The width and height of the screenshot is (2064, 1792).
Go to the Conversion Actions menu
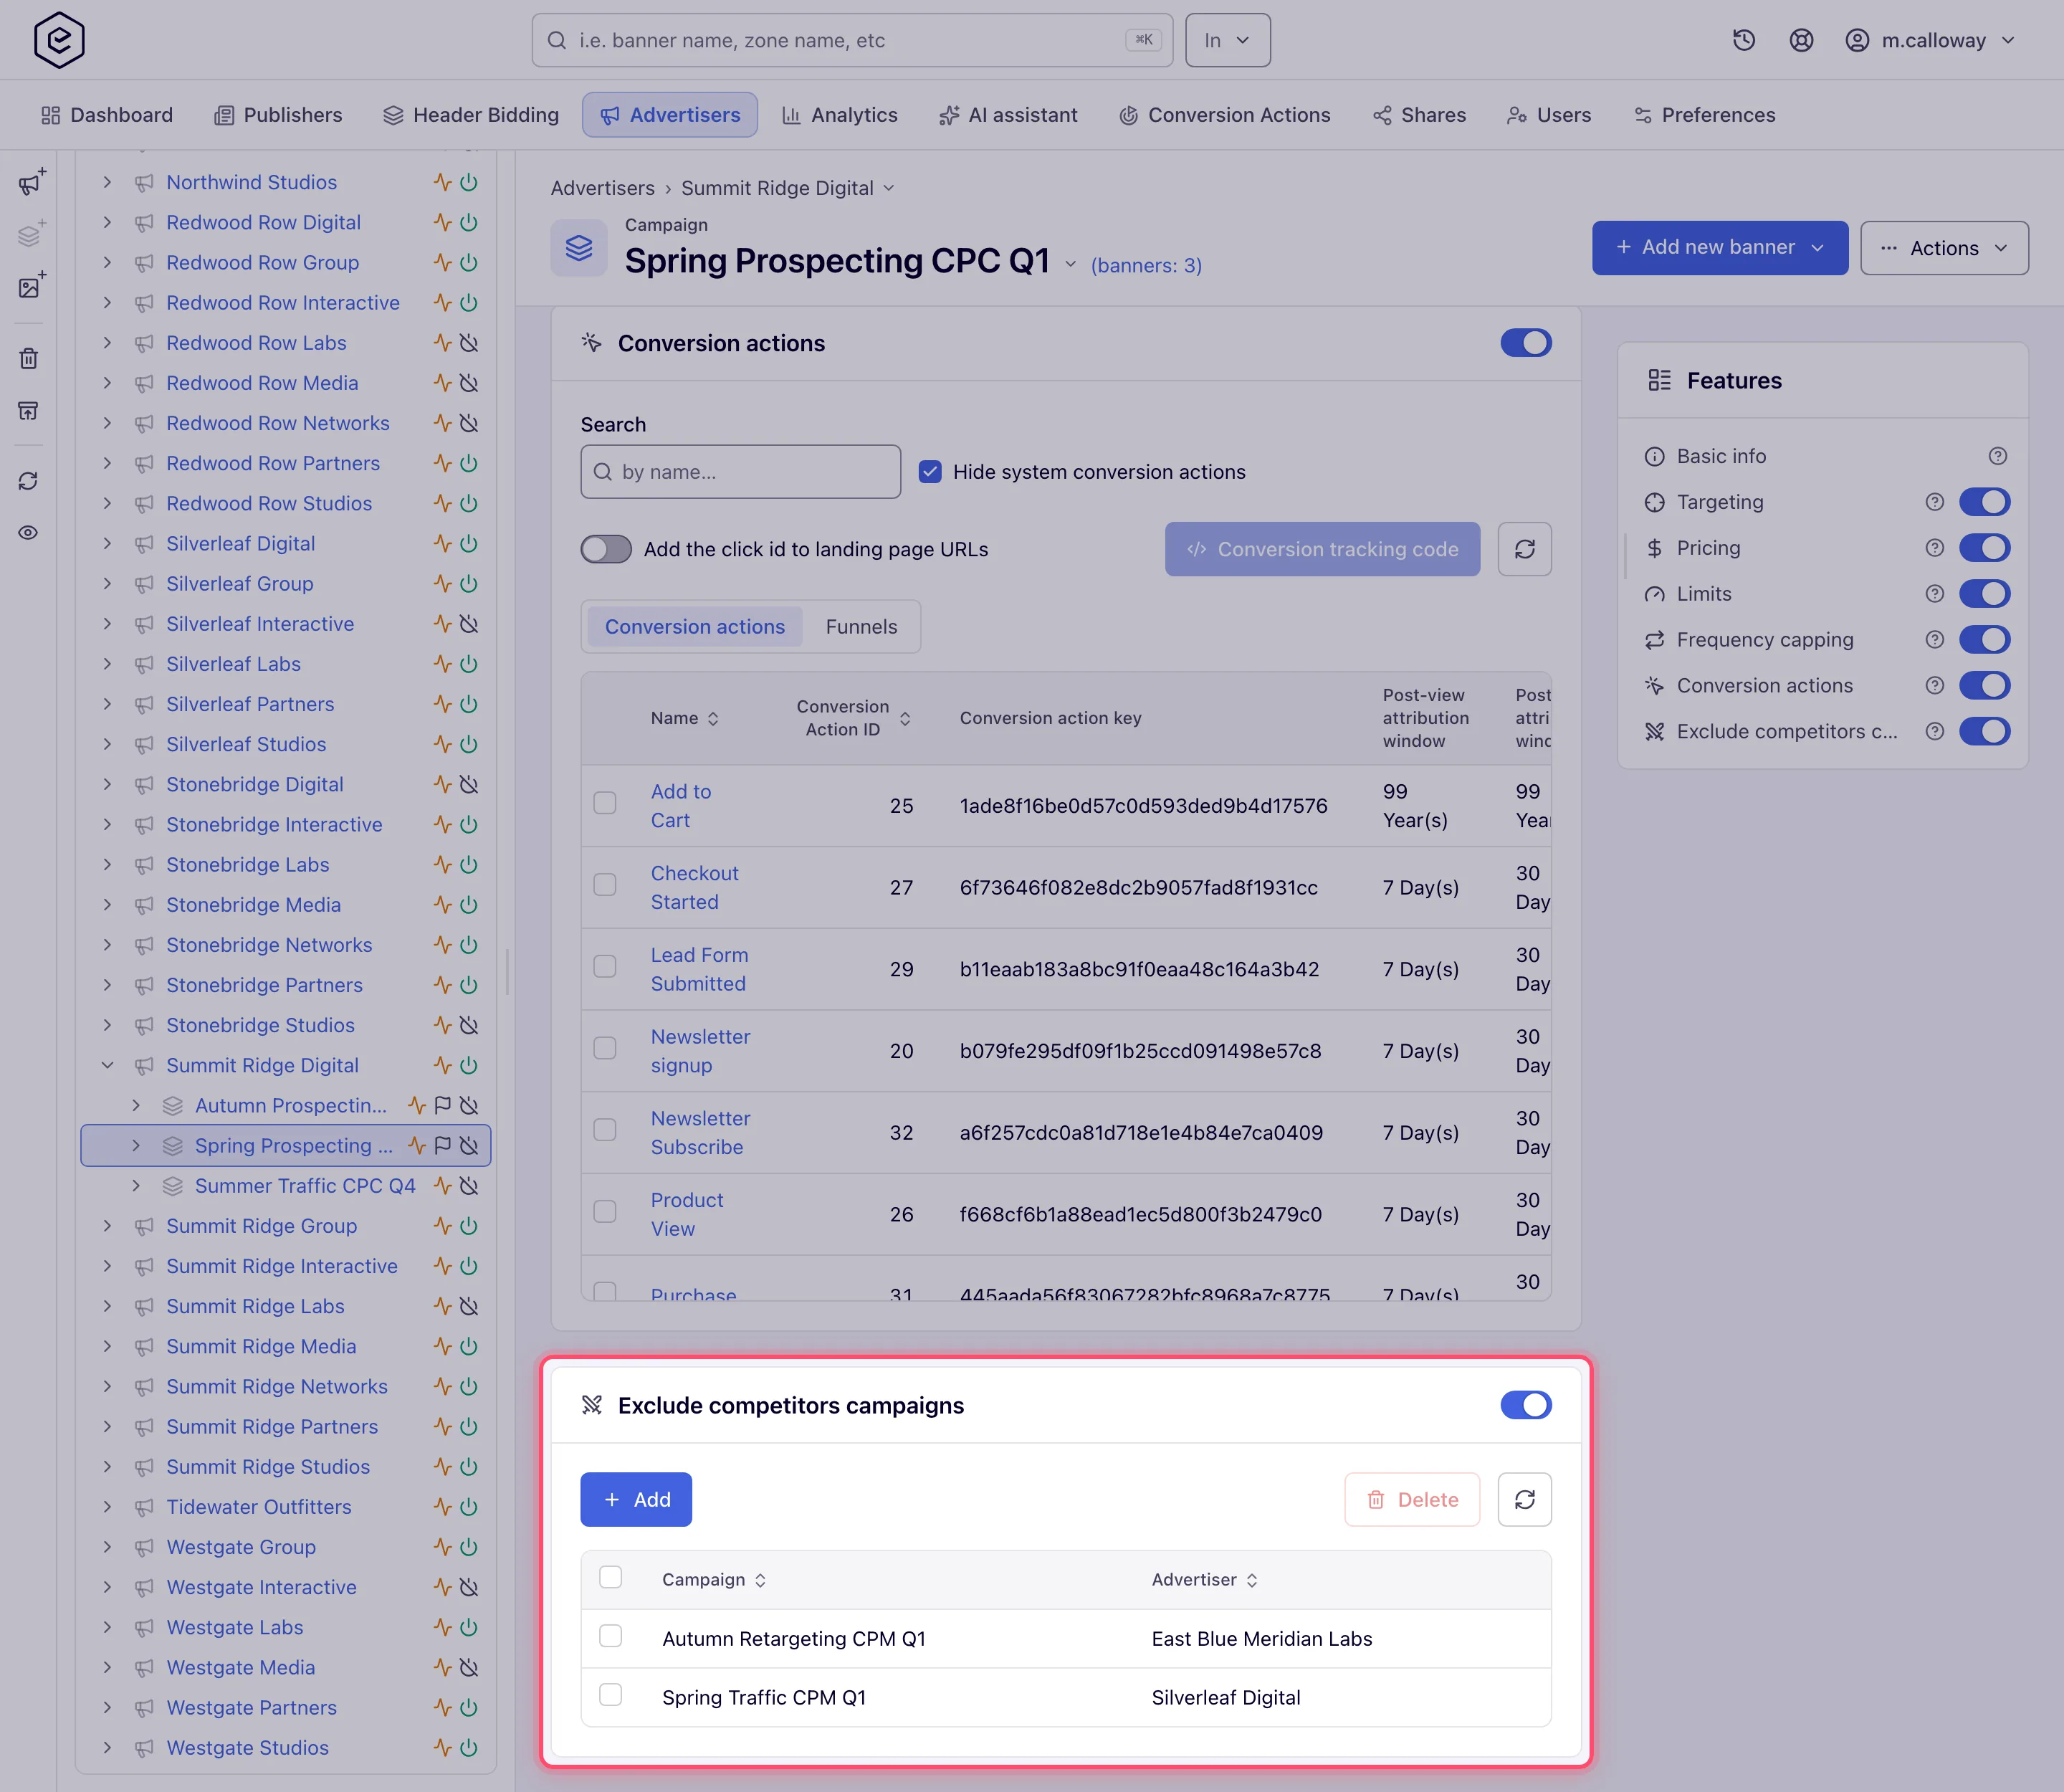pos(1224,115)
